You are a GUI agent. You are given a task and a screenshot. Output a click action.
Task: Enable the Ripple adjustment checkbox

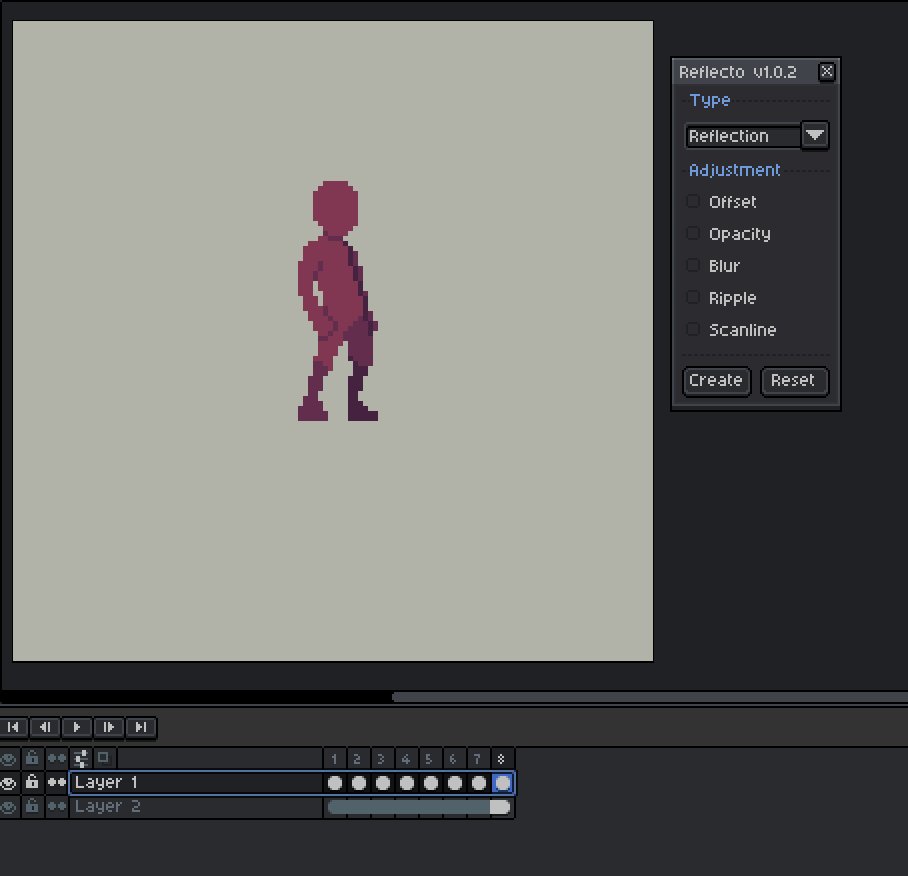pyautogui.click(x=693, y=298)
